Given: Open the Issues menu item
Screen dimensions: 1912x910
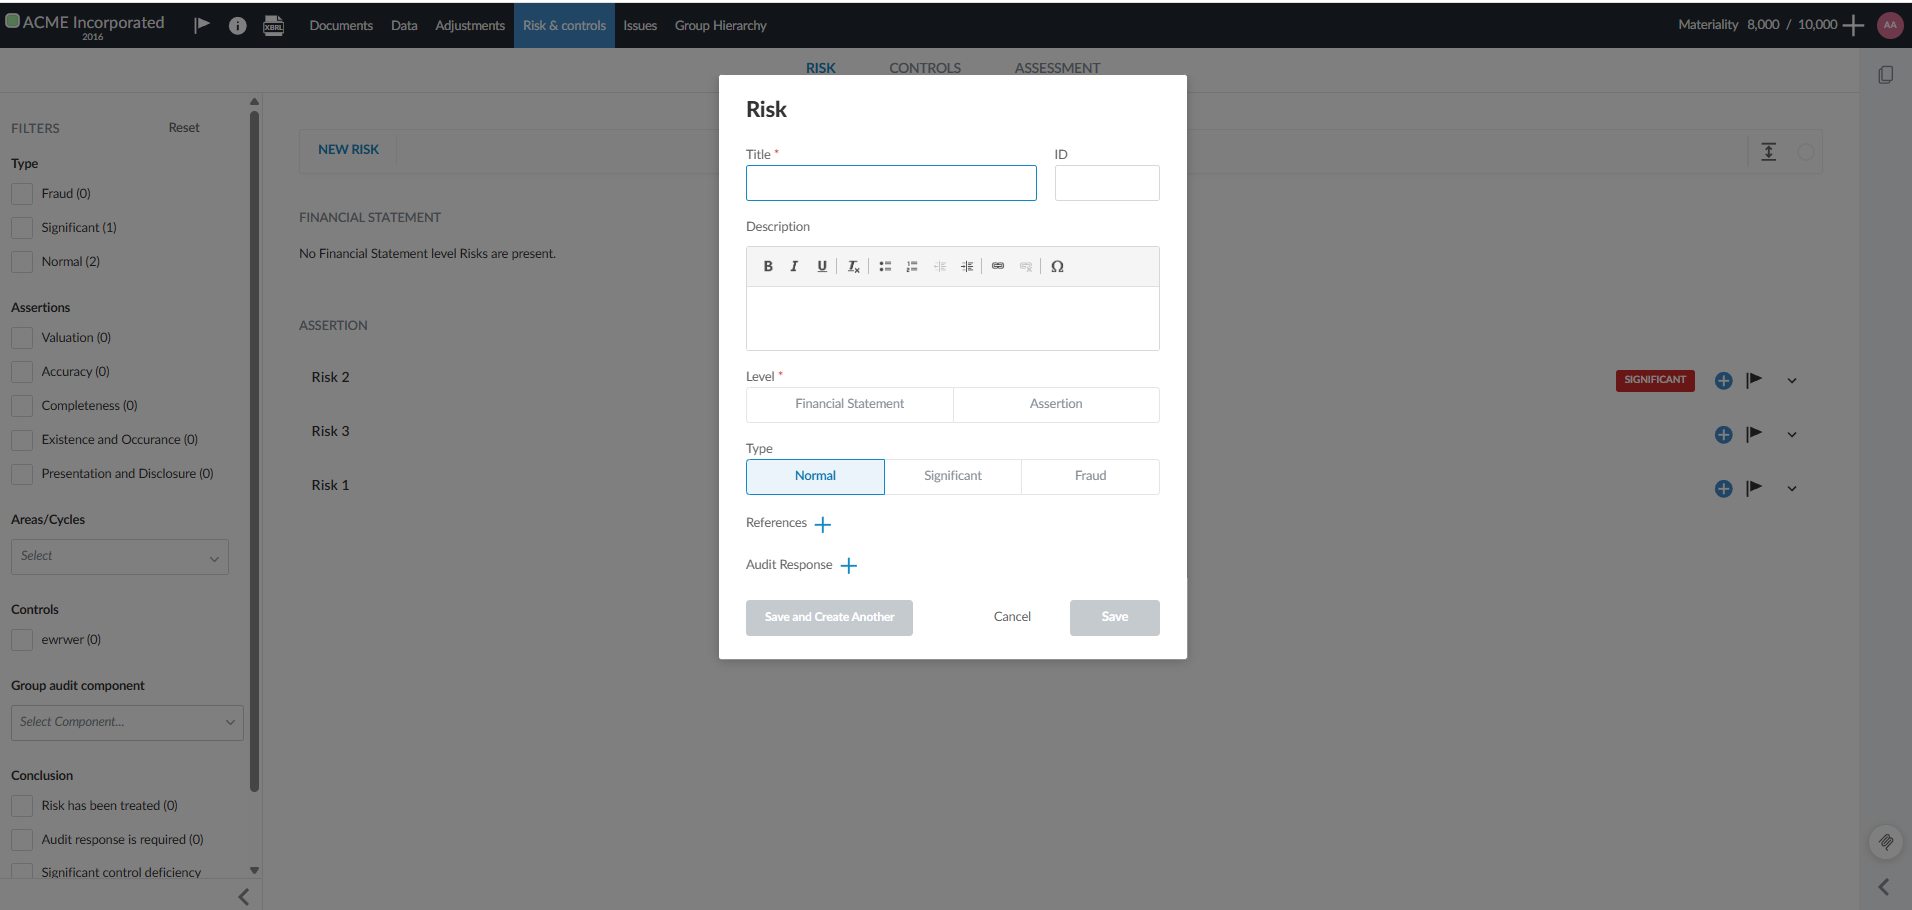Looking at the screenshot, I should pos(639,25).
